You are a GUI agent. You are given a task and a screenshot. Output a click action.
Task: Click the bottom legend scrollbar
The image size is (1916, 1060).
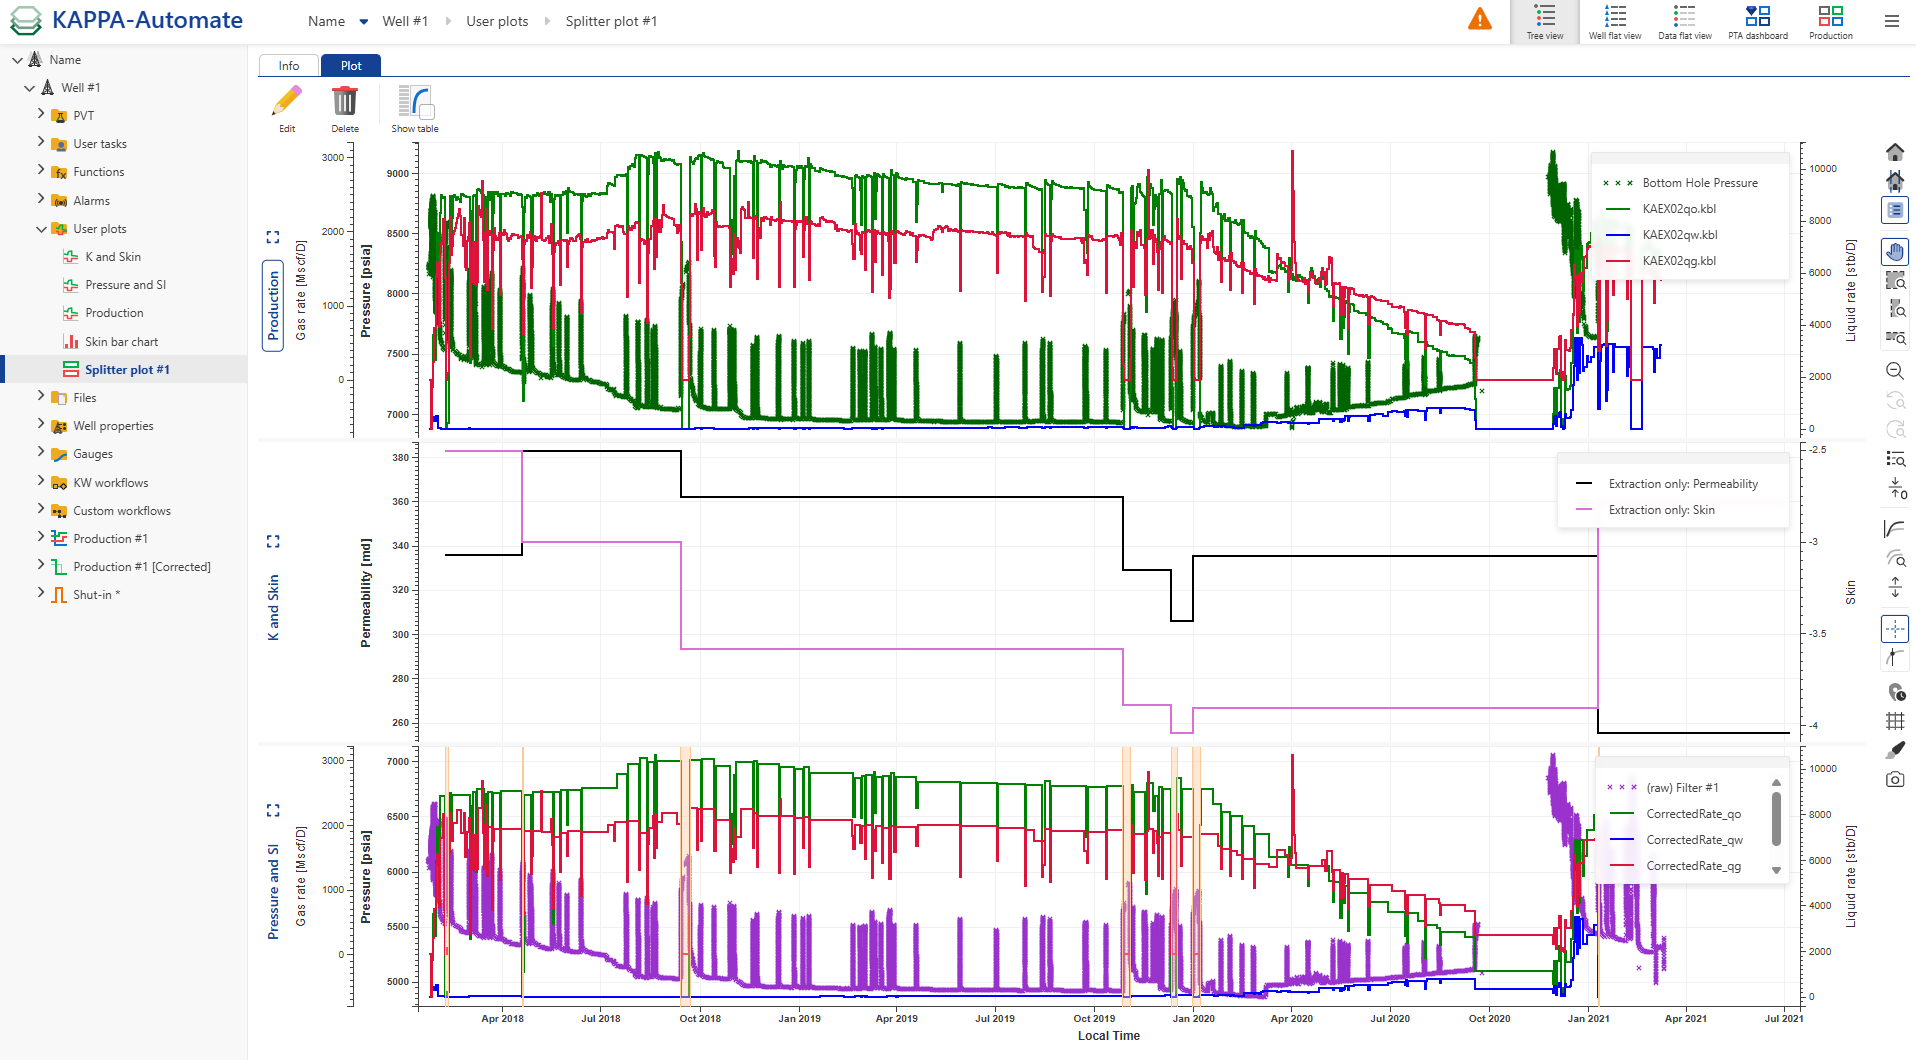[1776, 820]
